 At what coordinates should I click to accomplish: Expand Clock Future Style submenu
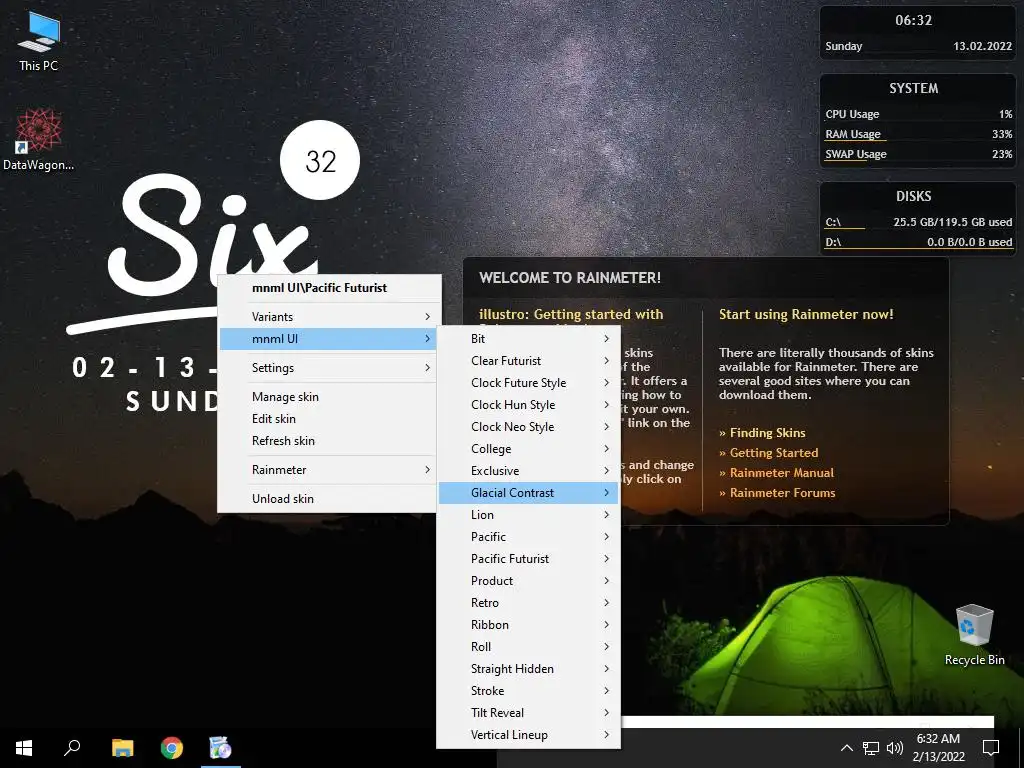point(528,383)
